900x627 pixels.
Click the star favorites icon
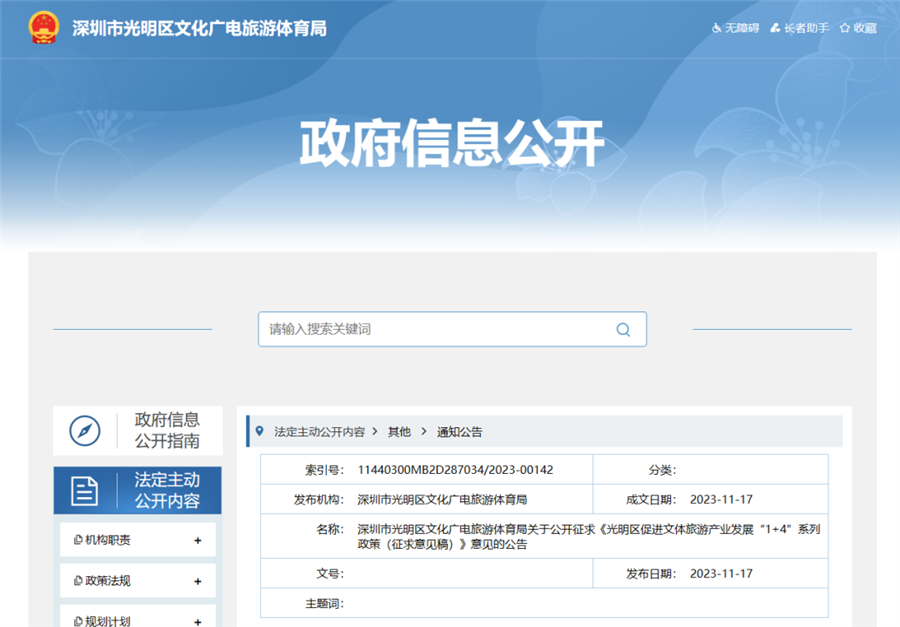click(x=844, y=28)
